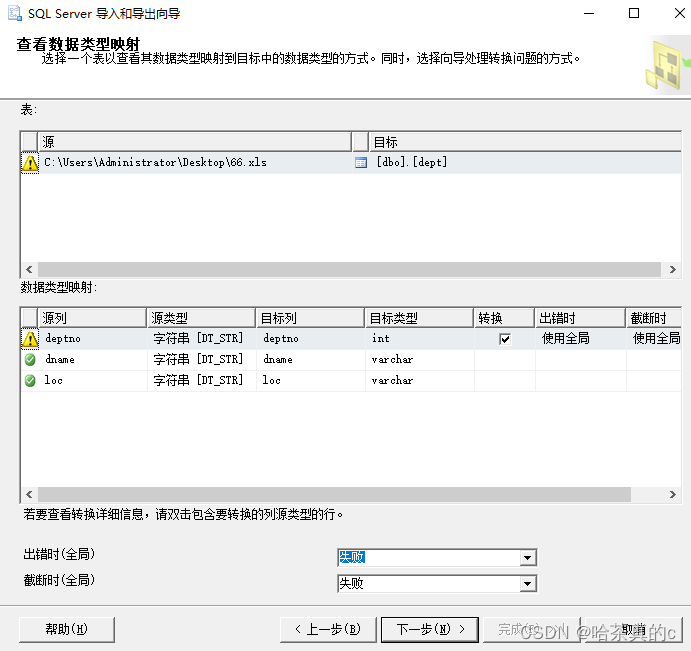
Task: Proceed with the 下一步(N) button
Action: 430,629
